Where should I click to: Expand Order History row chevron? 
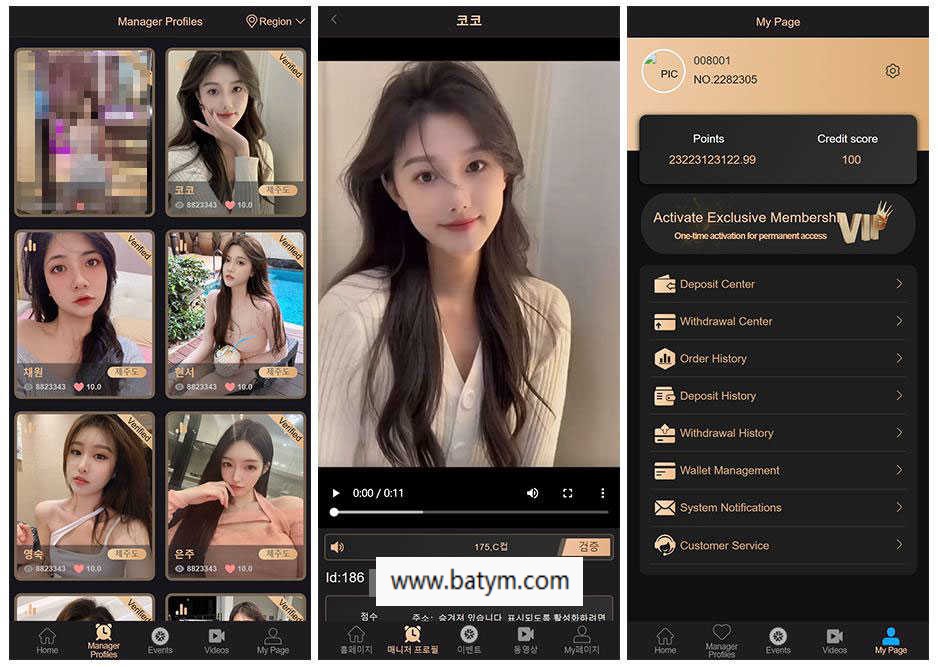(899, 358)
